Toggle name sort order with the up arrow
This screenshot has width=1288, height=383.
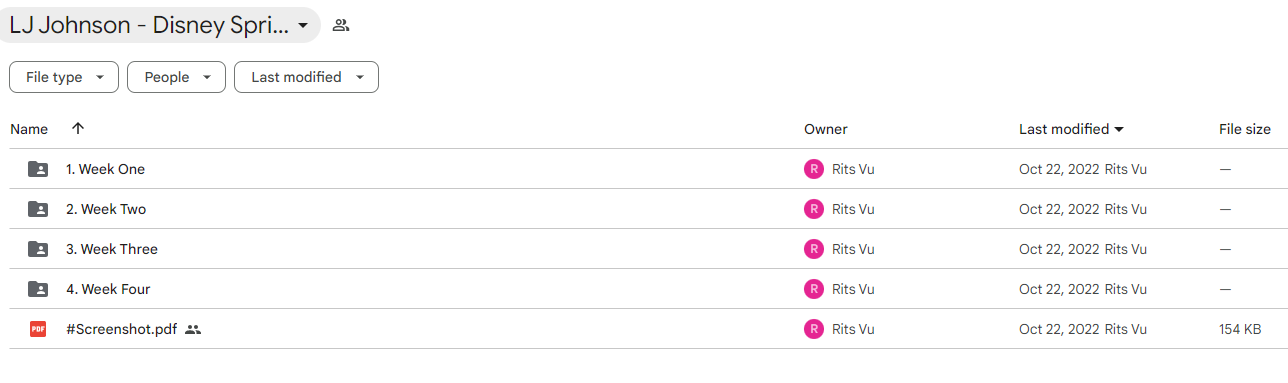point(78,129)
